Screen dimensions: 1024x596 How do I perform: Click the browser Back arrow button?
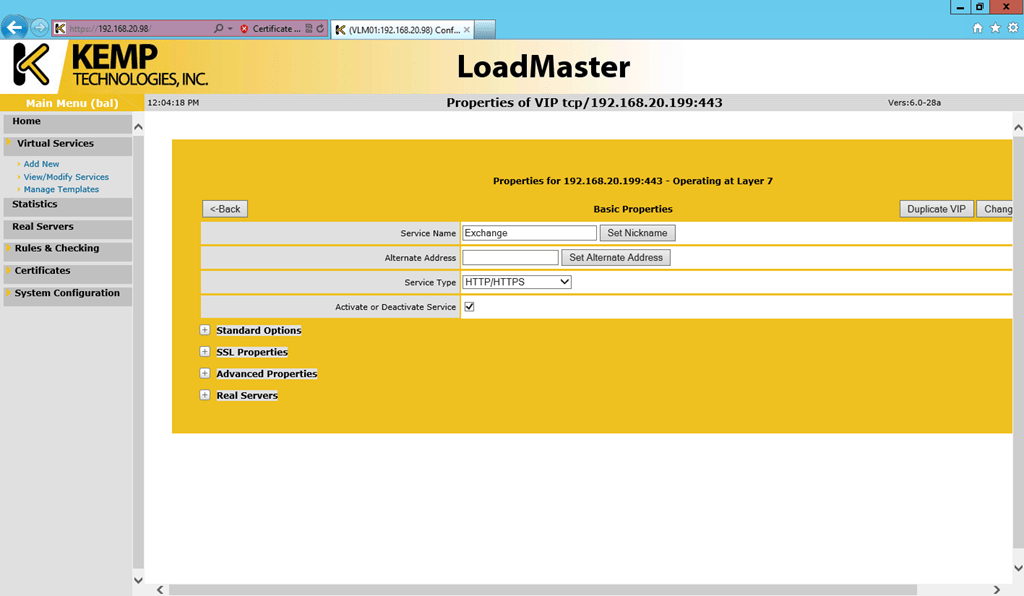click(x=14, y=27)
